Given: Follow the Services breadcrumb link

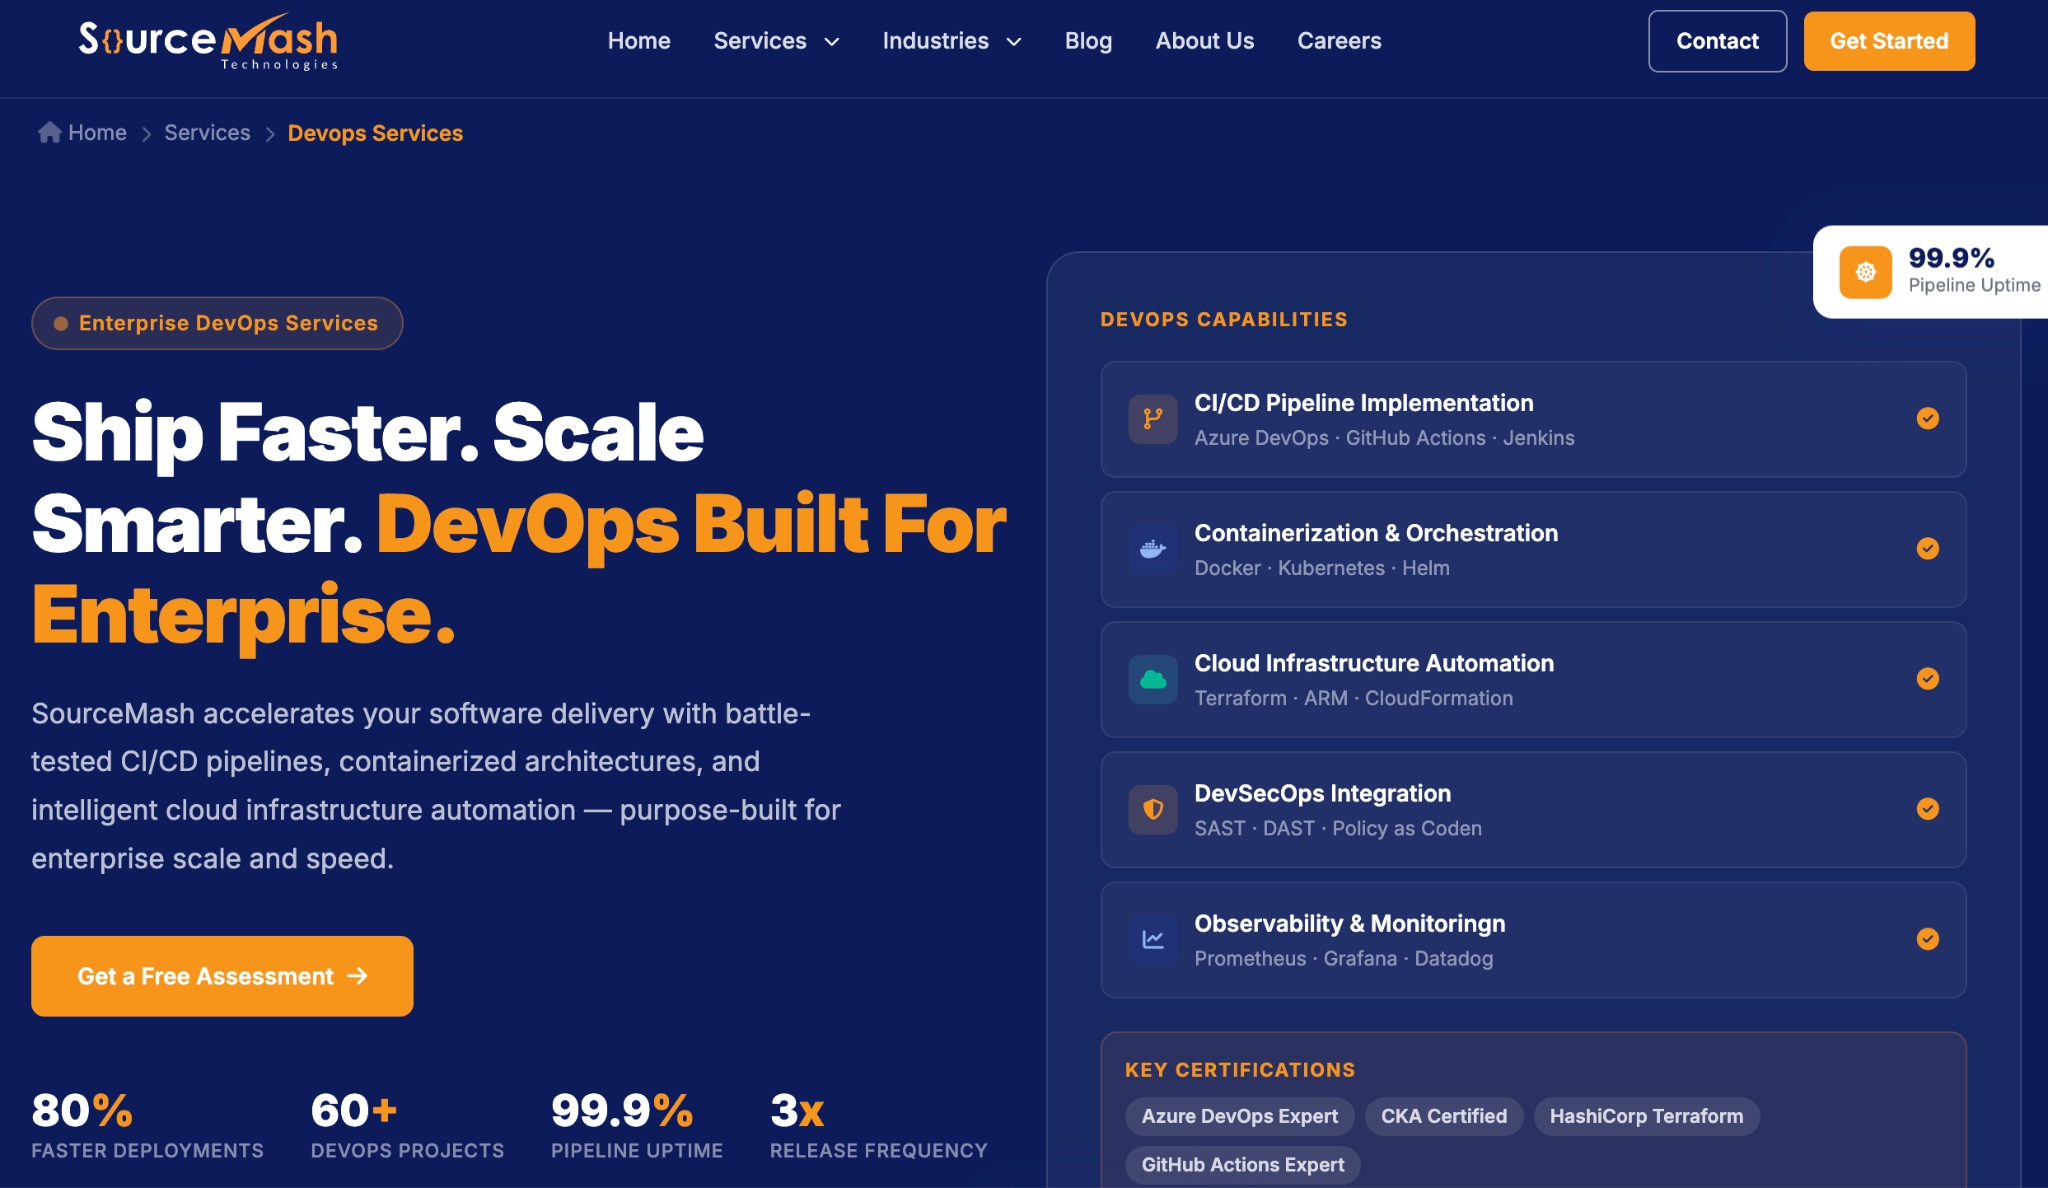Looking at the screenshot, I should coord(207,132).
